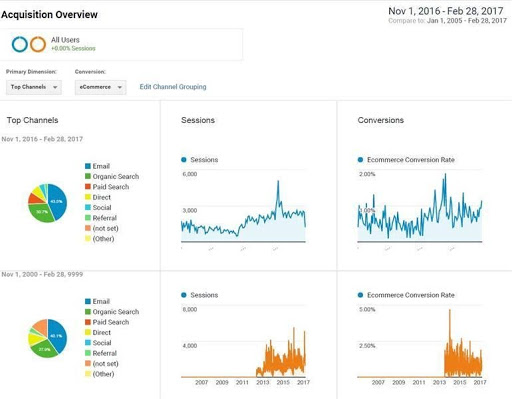Click the All Users segment label
Viewport: 512px width, 399px height.
coord(65,40)
